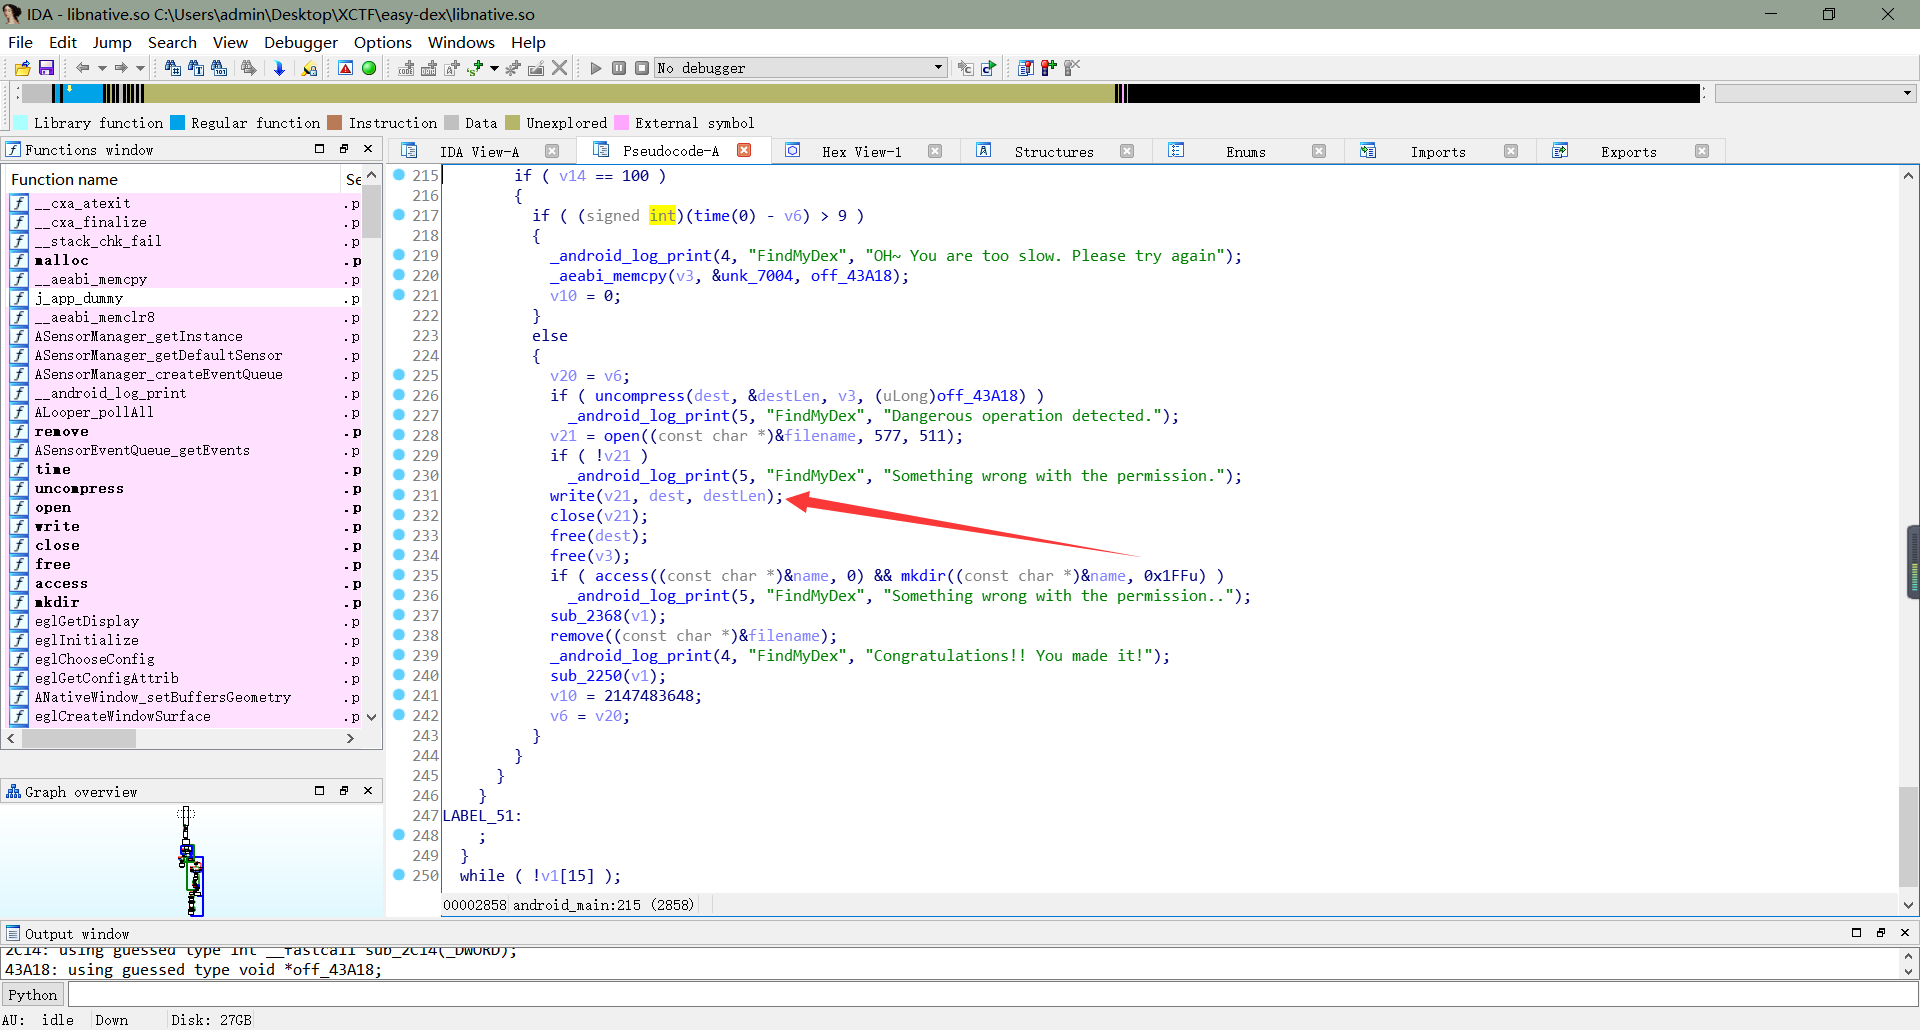Click the binoculars text-search toolbar icon

coord(196,68)
